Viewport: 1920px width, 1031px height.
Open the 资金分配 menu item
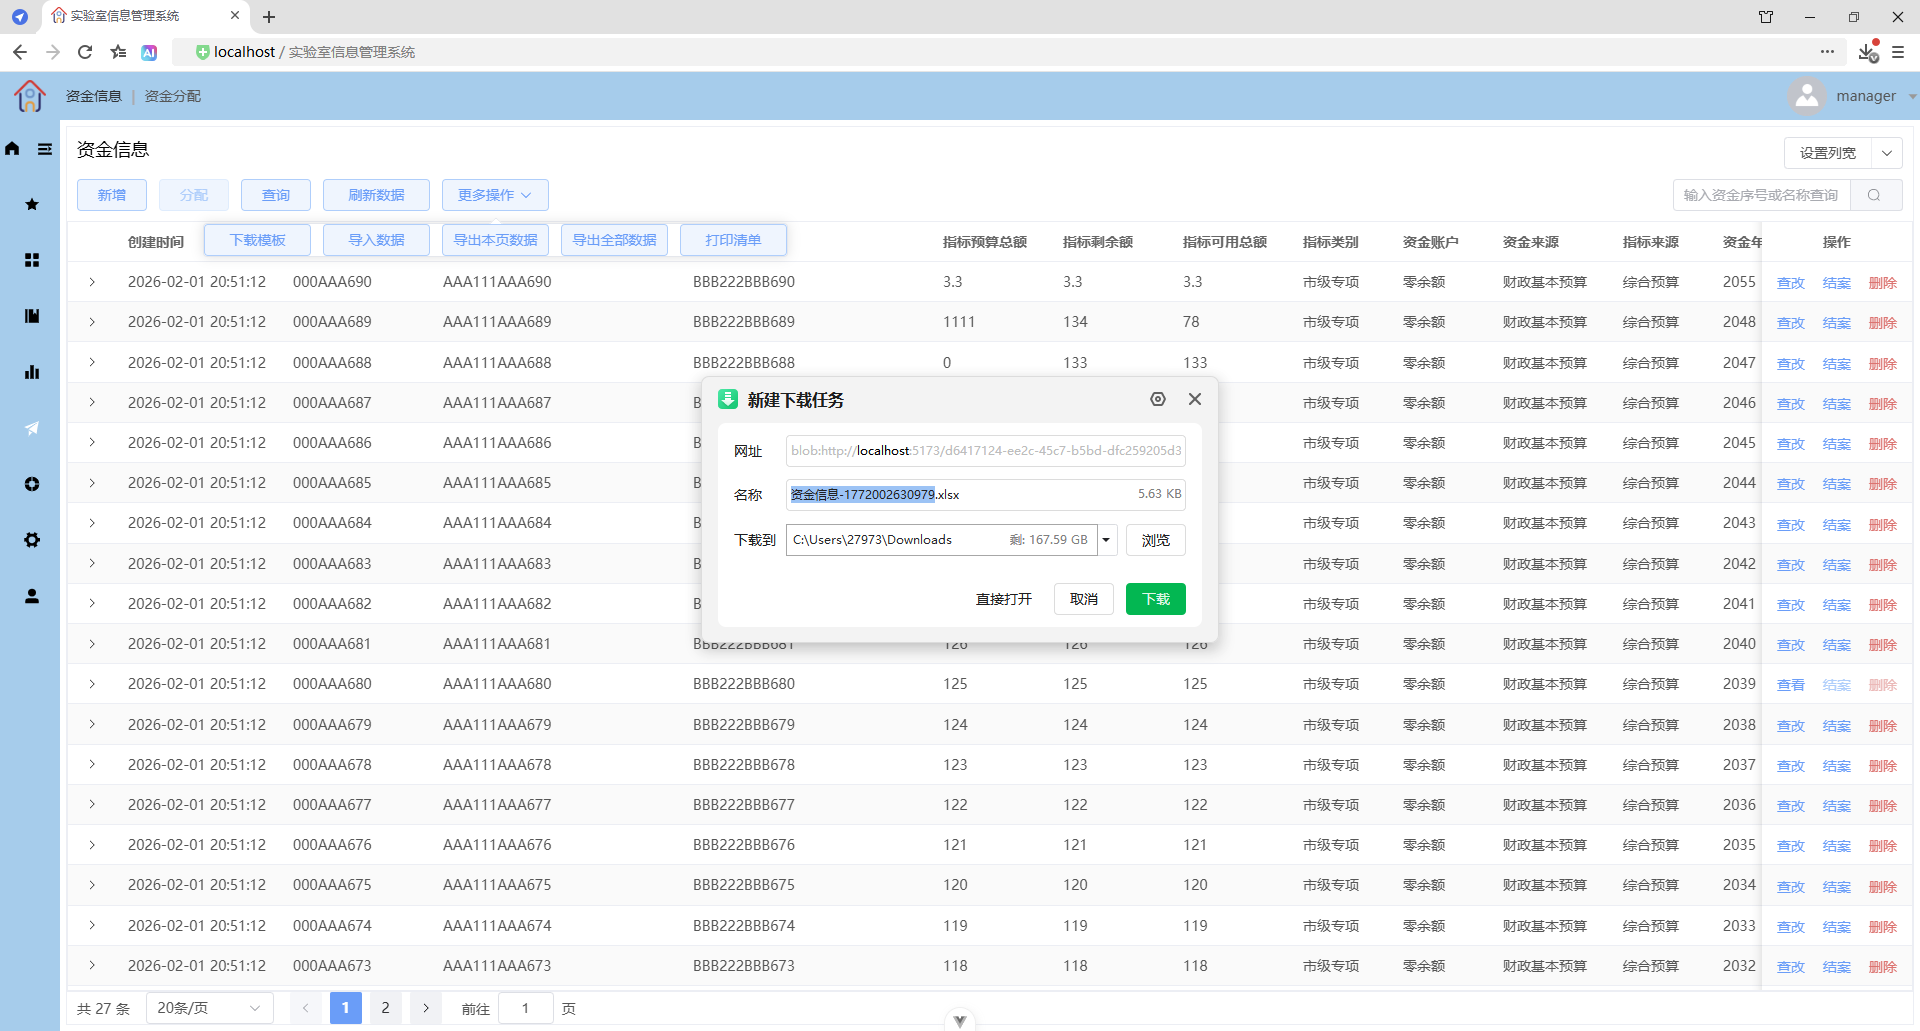point(173,96)
